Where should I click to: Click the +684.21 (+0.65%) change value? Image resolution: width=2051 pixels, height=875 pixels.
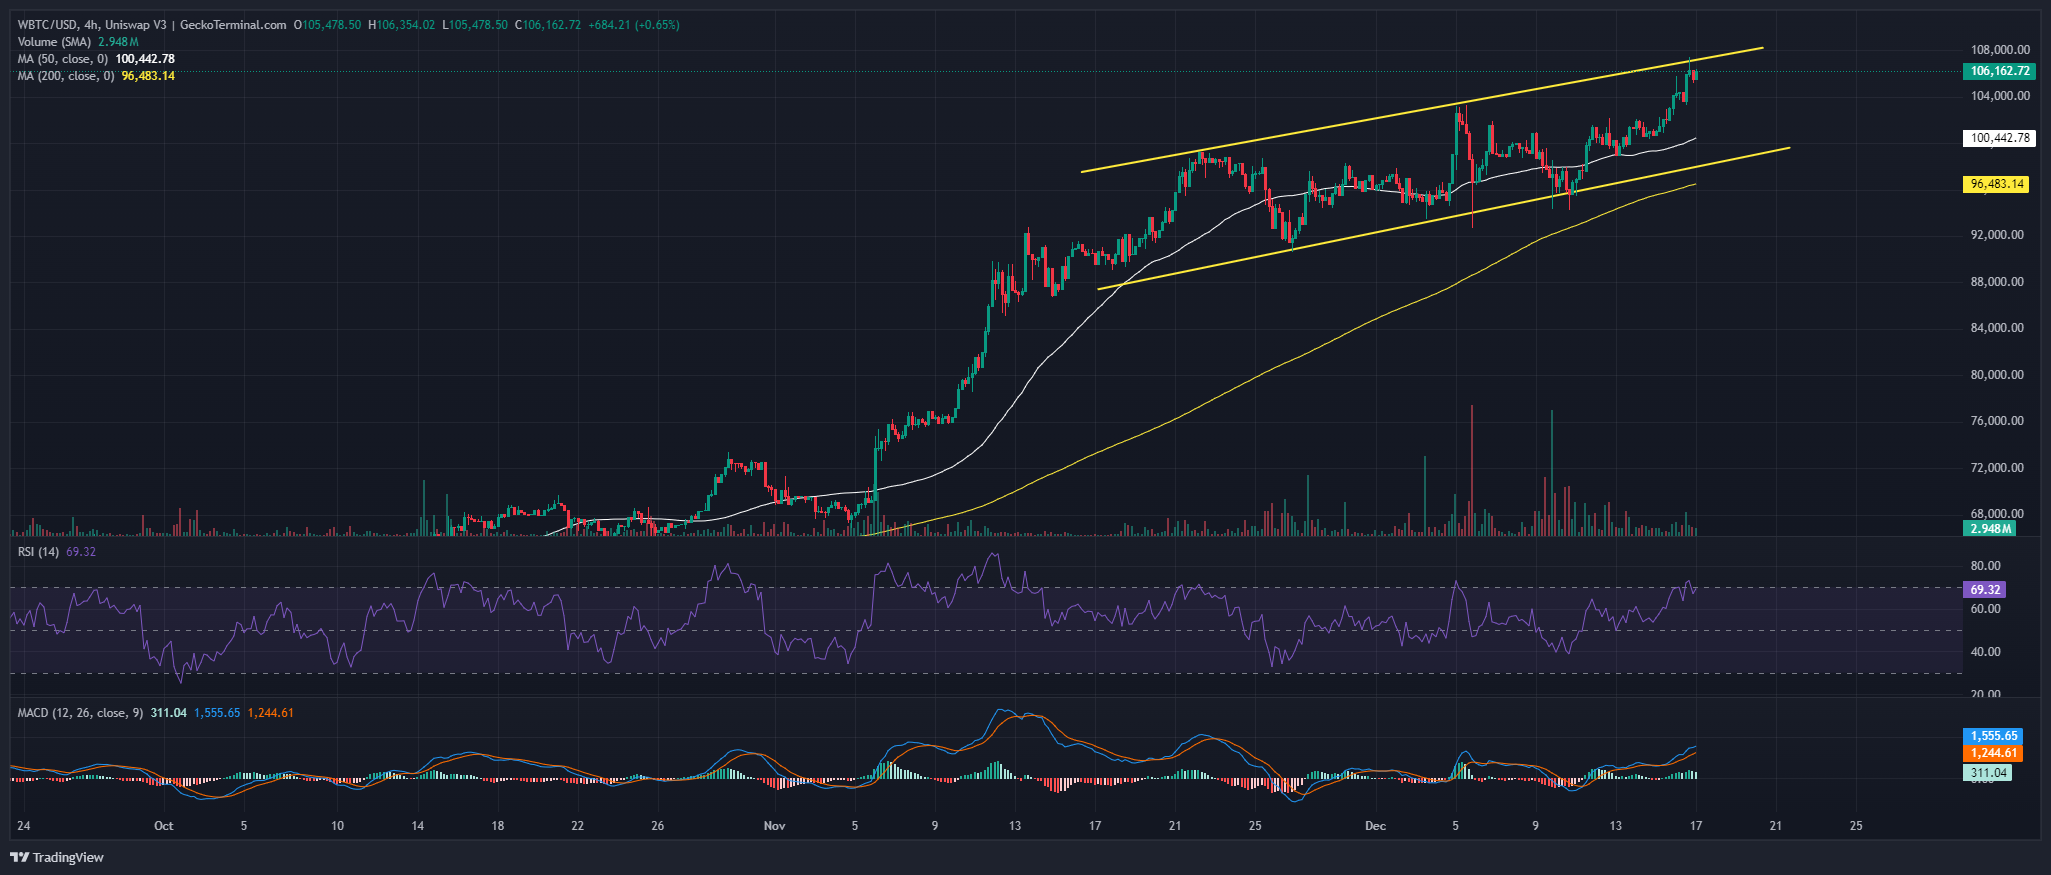pyautogui.click(x=632, y=25)
